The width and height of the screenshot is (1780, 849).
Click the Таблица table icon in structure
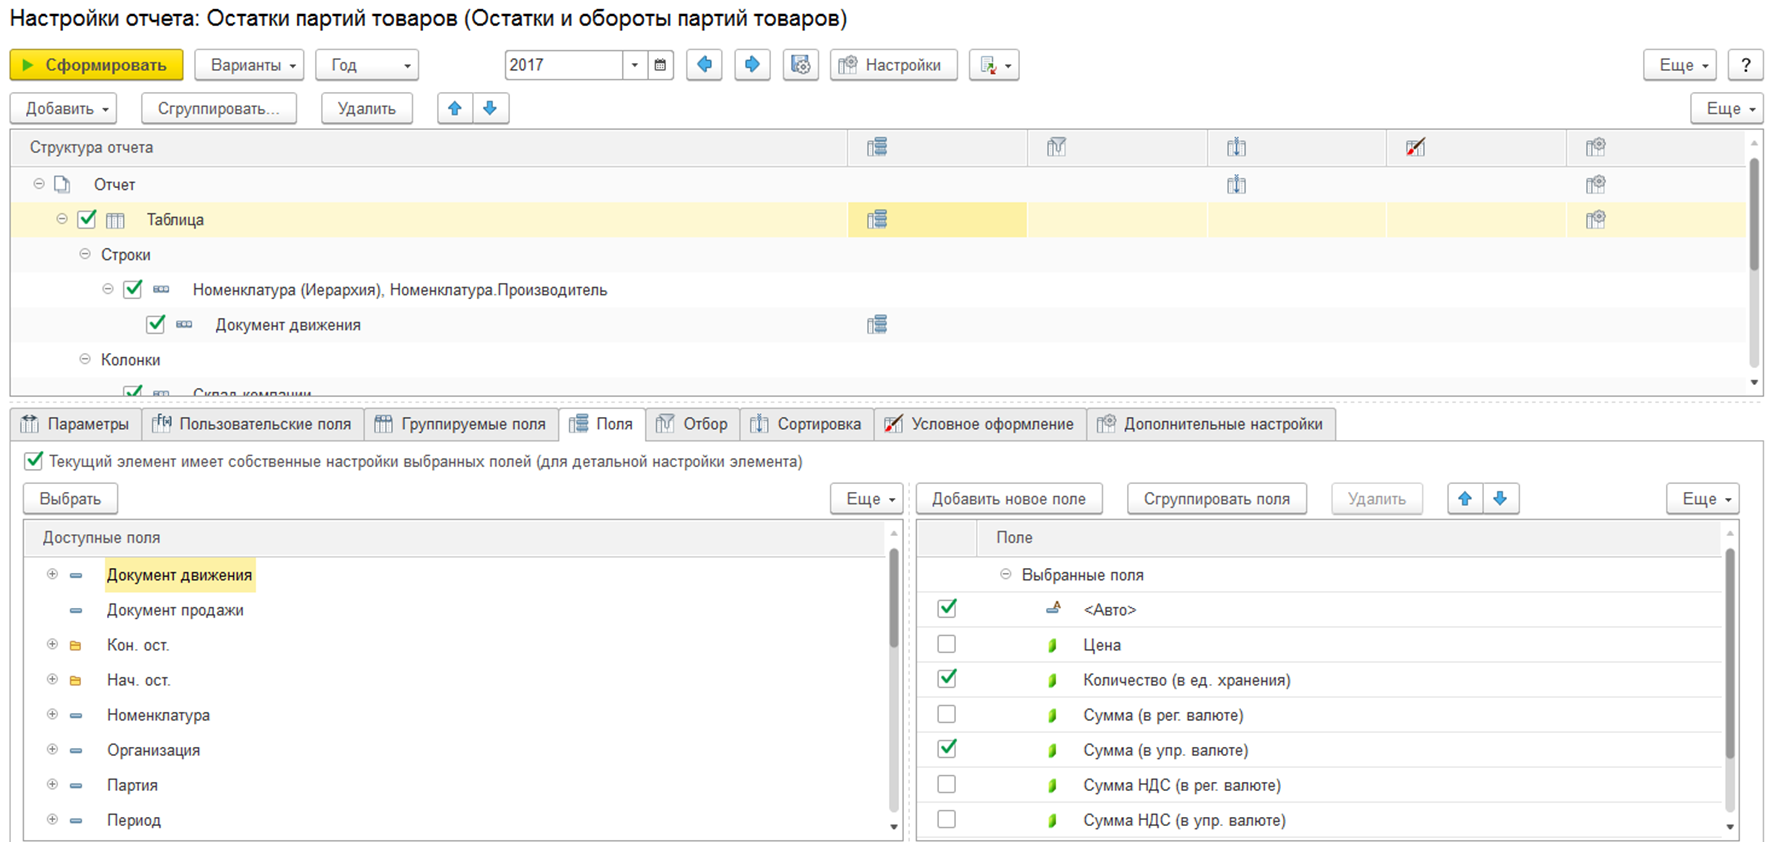pyautogui.click(x=116, y=220)
